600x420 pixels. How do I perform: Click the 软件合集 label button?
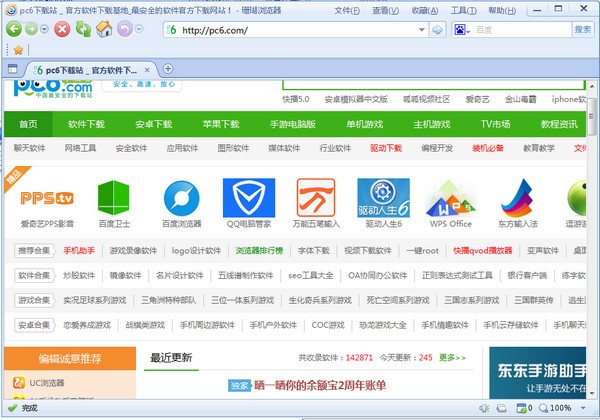point(34,275)
